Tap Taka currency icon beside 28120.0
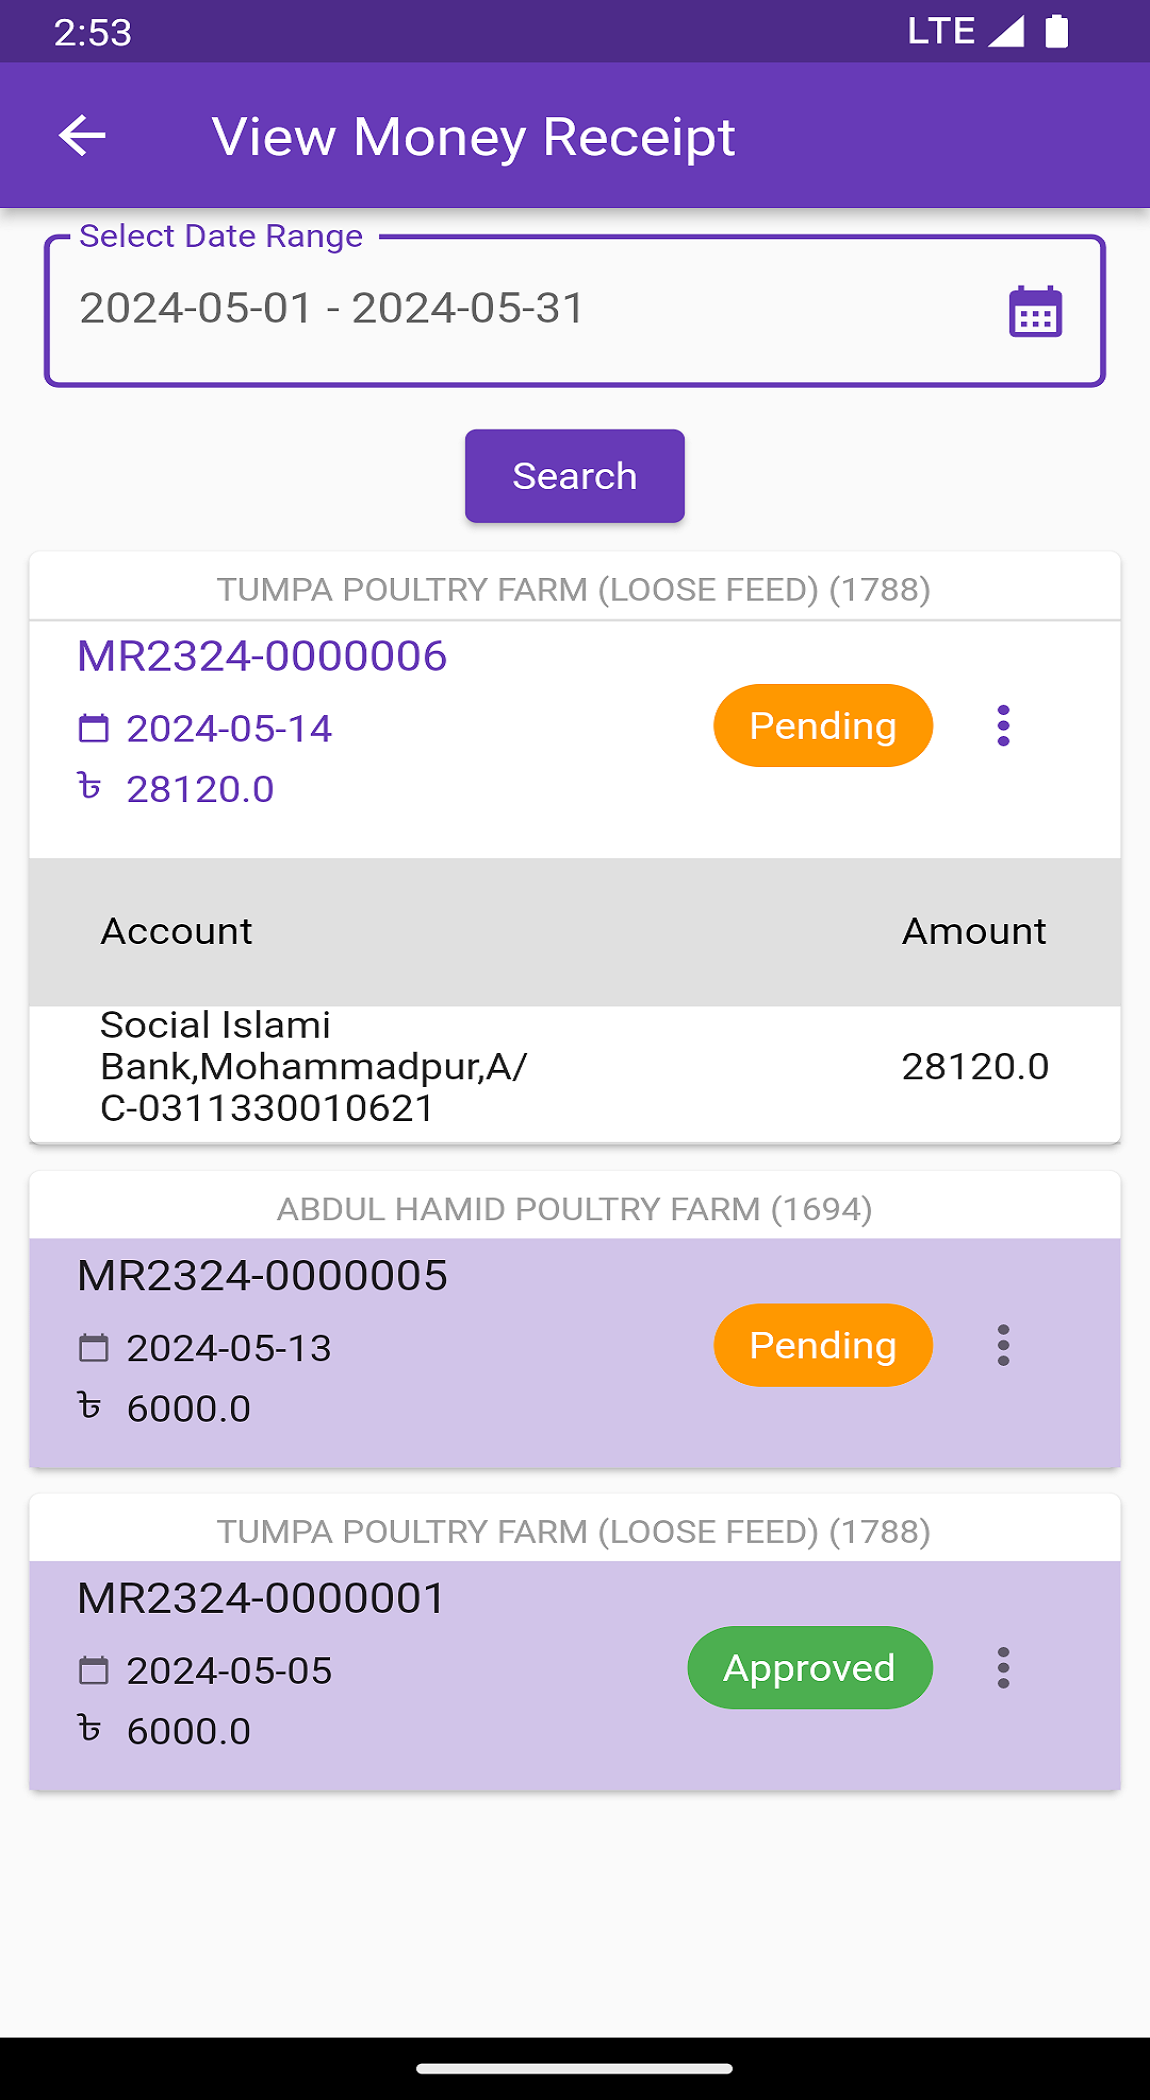Image resolution: width=1150 pixels, height=2100 pixels. pyautogui.click(x=90, y=788)
